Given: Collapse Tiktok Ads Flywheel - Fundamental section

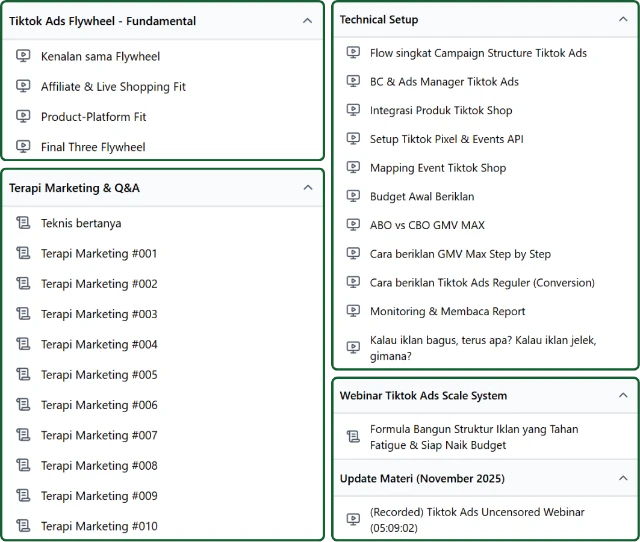Looking at the screenshot, I should point(307,20).
